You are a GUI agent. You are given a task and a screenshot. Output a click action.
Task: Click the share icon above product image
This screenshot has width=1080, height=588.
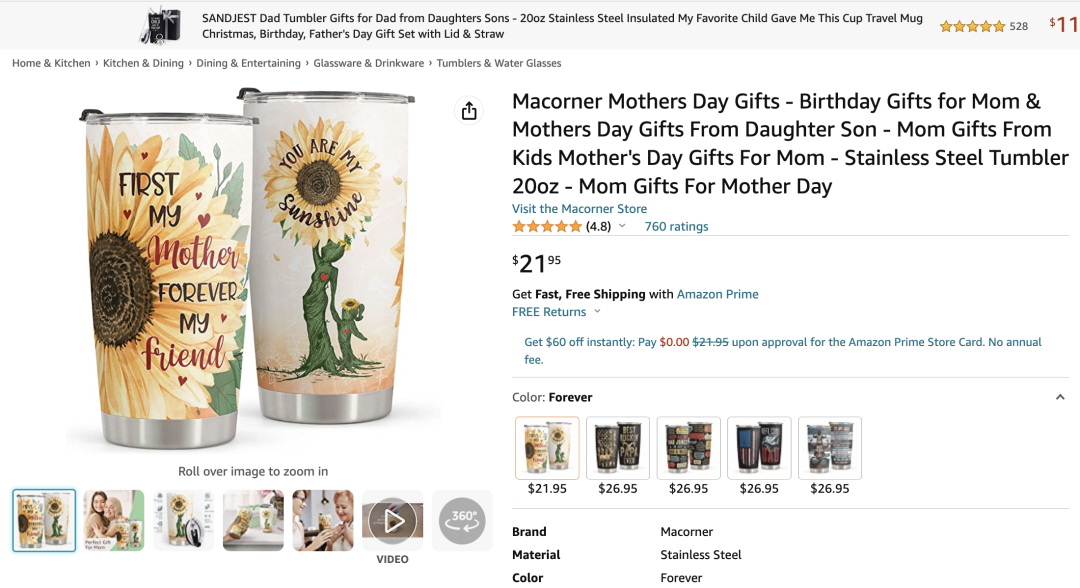469,111
